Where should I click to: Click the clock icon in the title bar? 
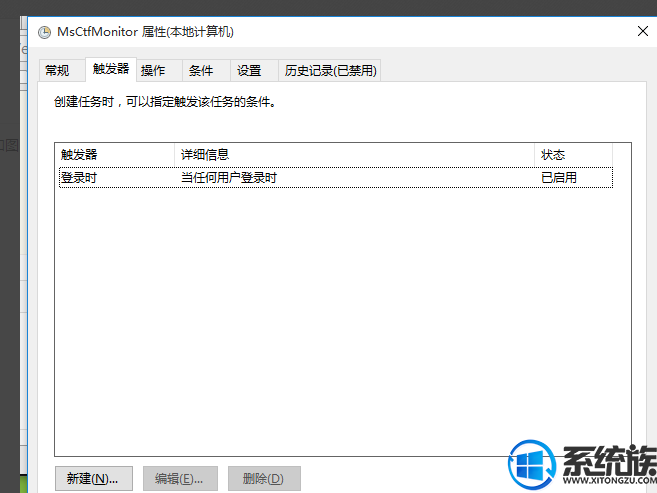pyautogui.click(x=44, y=32)
